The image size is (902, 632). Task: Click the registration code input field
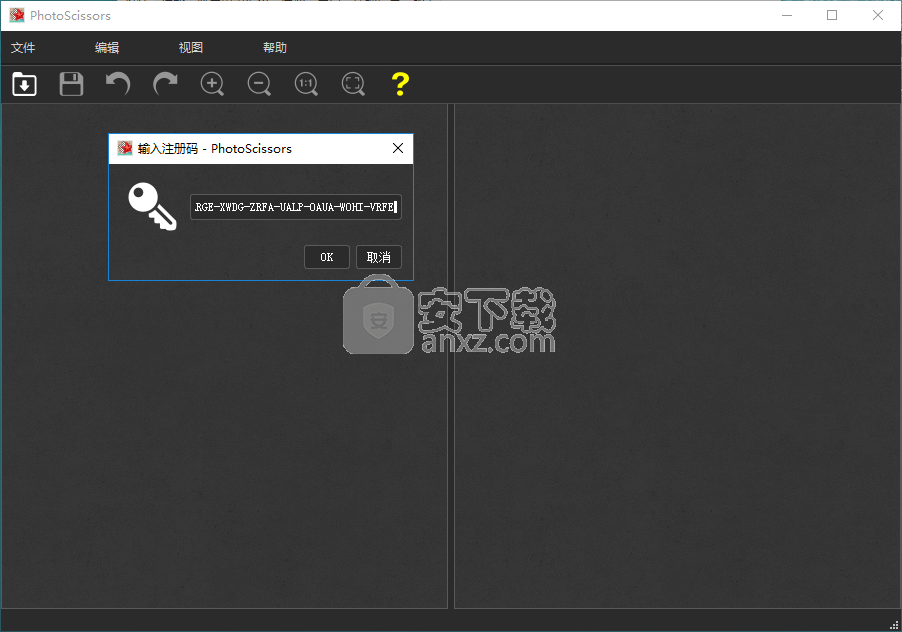[x=296, y=207]
